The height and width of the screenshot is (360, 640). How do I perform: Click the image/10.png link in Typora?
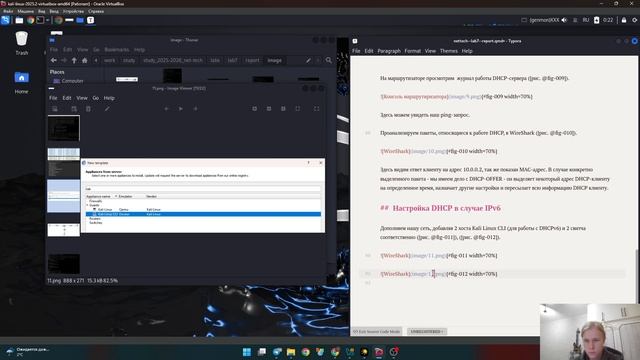[428, 151]
